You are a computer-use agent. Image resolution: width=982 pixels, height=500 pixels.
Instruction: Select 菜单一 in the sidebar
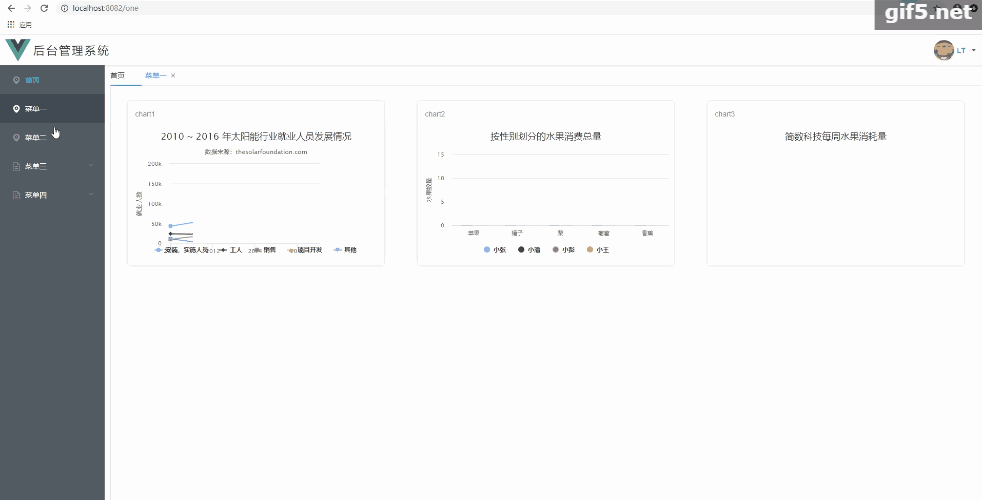[x=53, y=109]
